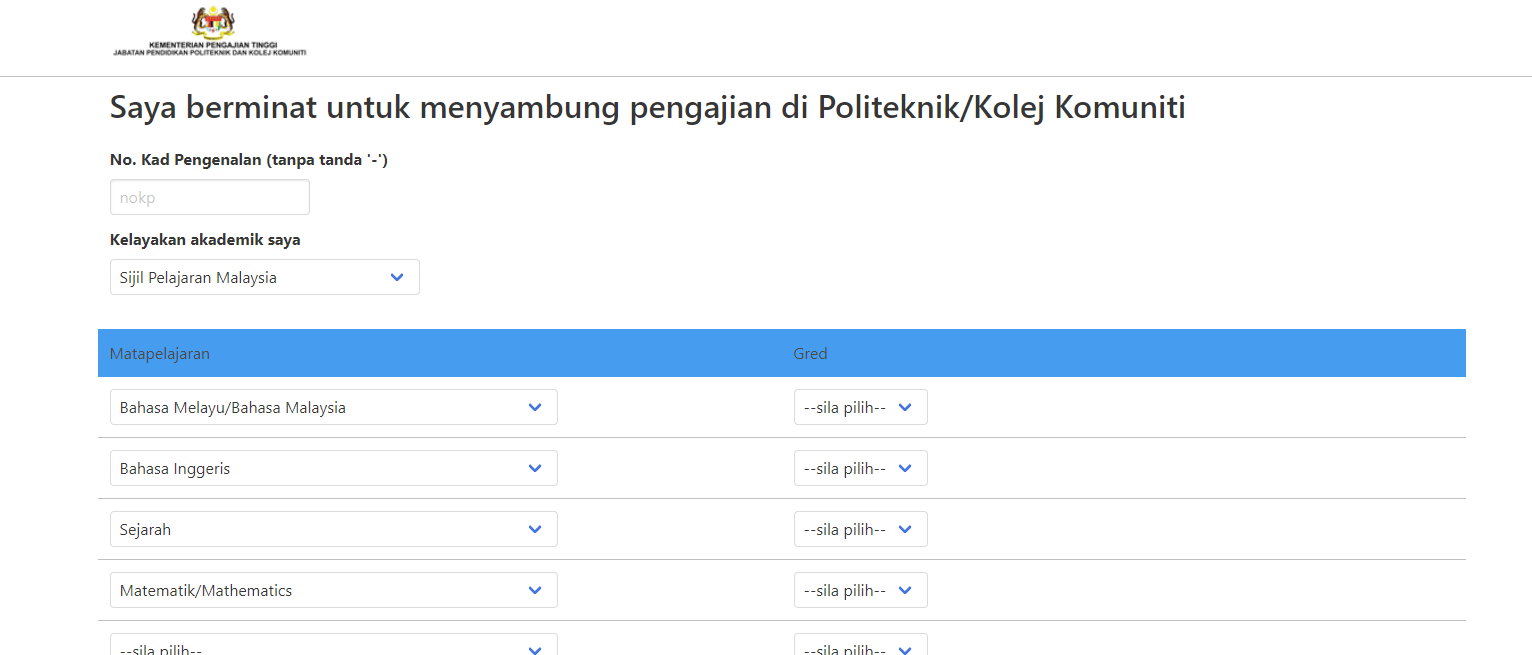Click the chevron on Bahasa Melayu grade dropdown

click(906, 407)
